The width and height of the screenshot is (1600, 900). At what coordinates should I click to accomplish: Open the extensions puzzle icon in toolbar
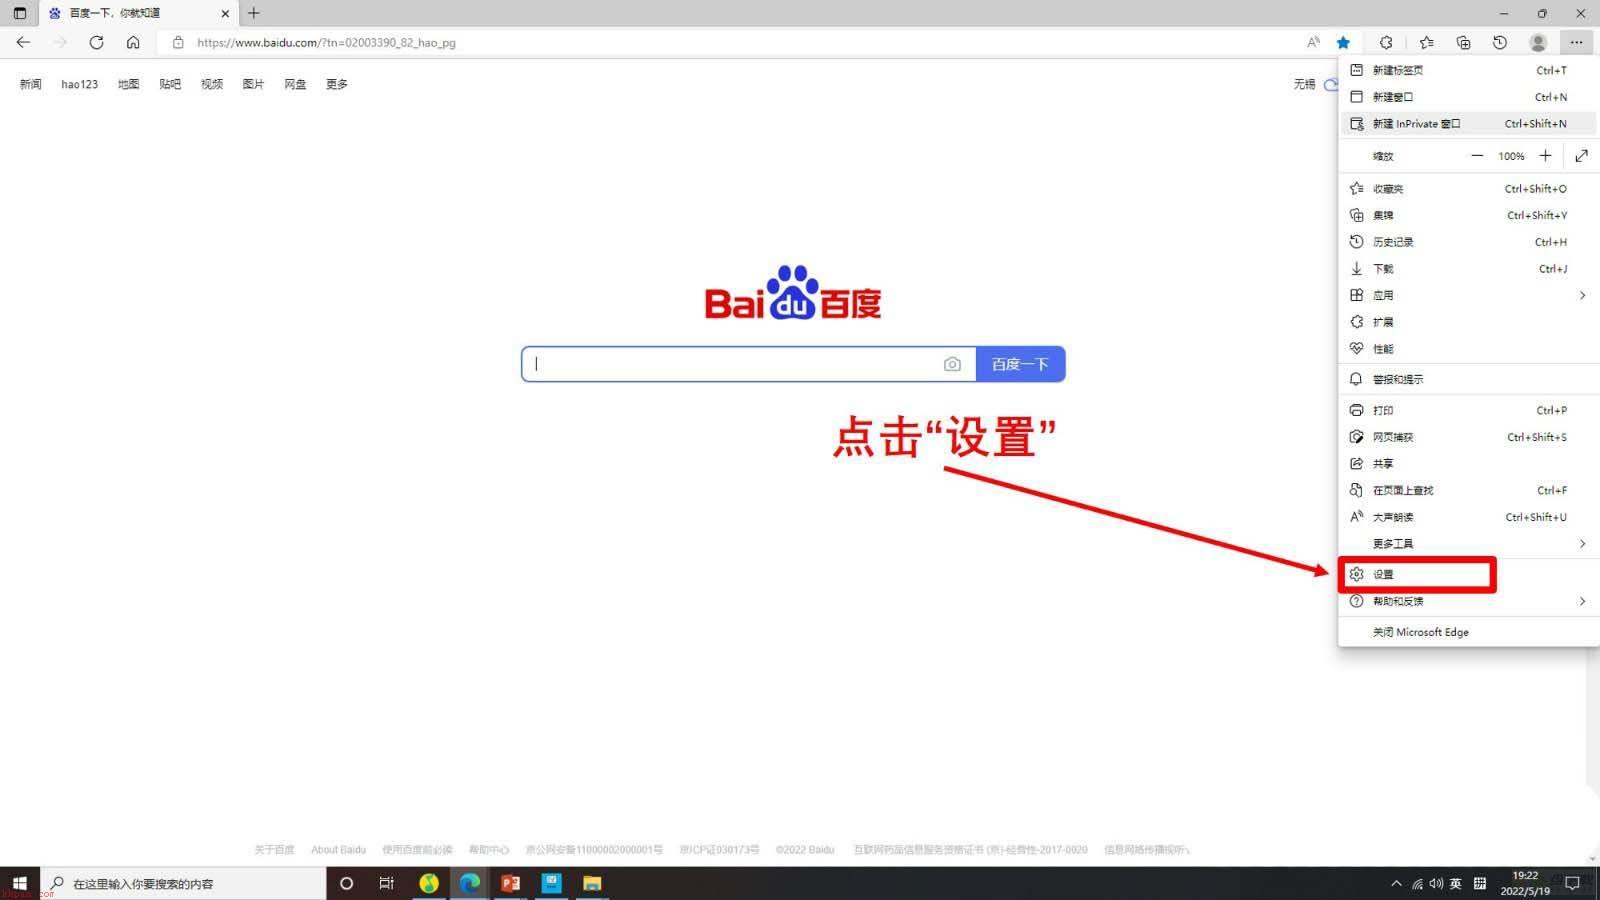[1386, 42]
